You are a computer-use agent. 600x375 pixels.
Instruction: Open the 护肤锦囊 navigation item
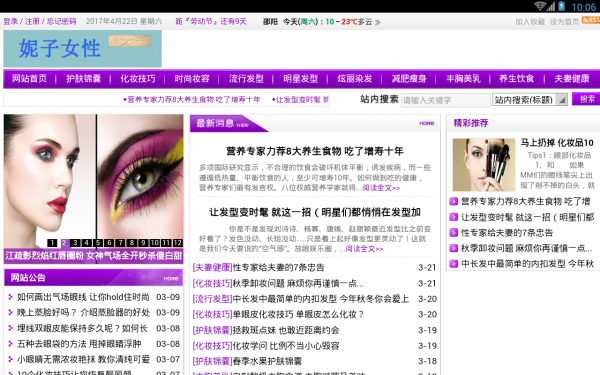(x=83, y=79)
